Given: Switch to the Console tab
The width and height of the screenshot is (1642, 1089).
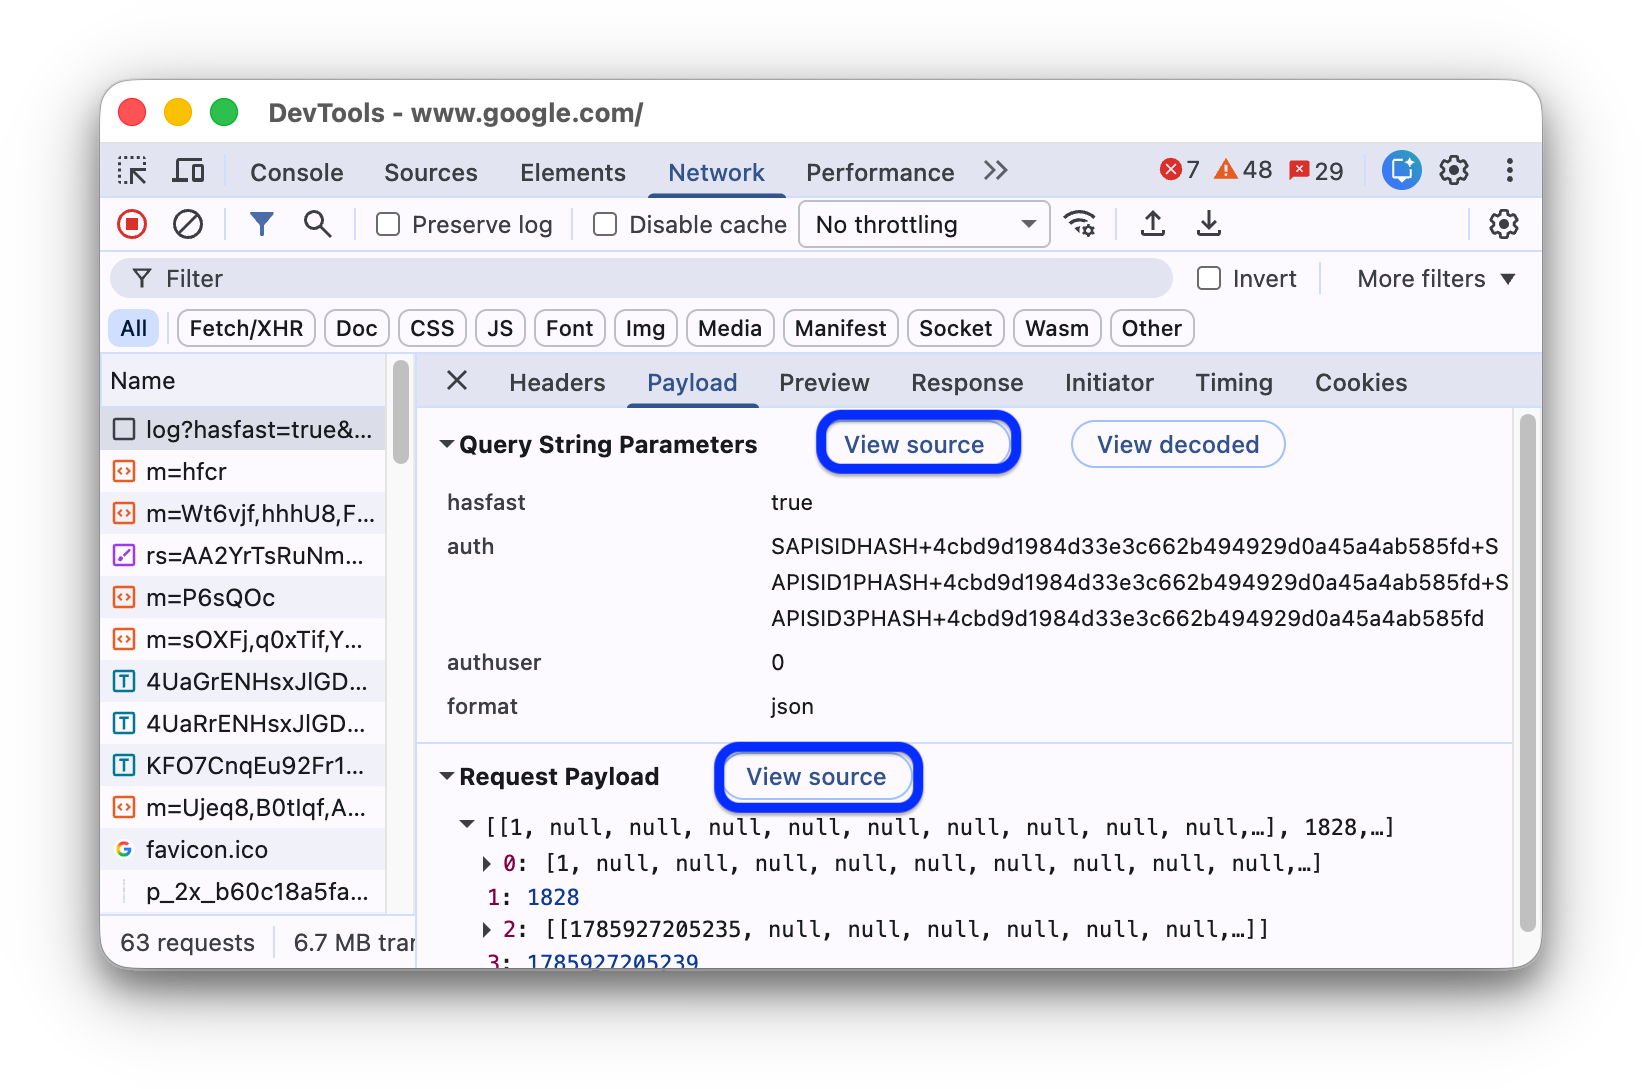Looking at the screenshot, I should click(x=296, y=172).
